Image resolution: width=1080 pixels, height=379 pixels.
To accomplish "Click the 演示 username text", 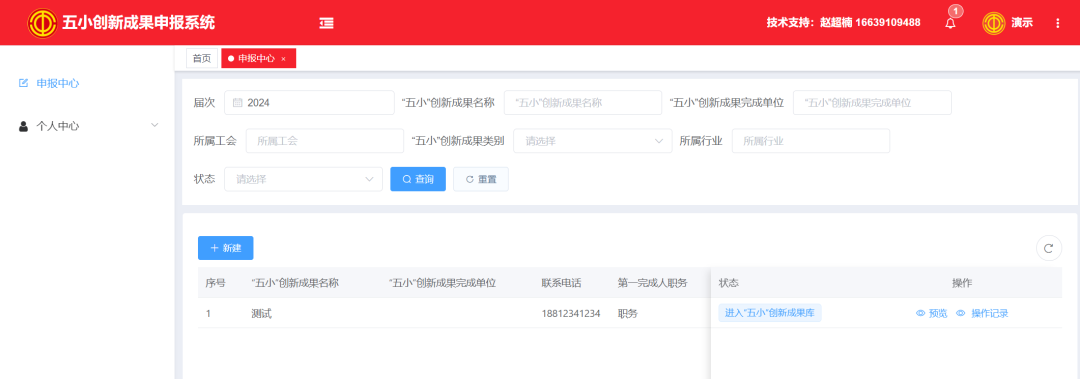I will [1022, 23].
